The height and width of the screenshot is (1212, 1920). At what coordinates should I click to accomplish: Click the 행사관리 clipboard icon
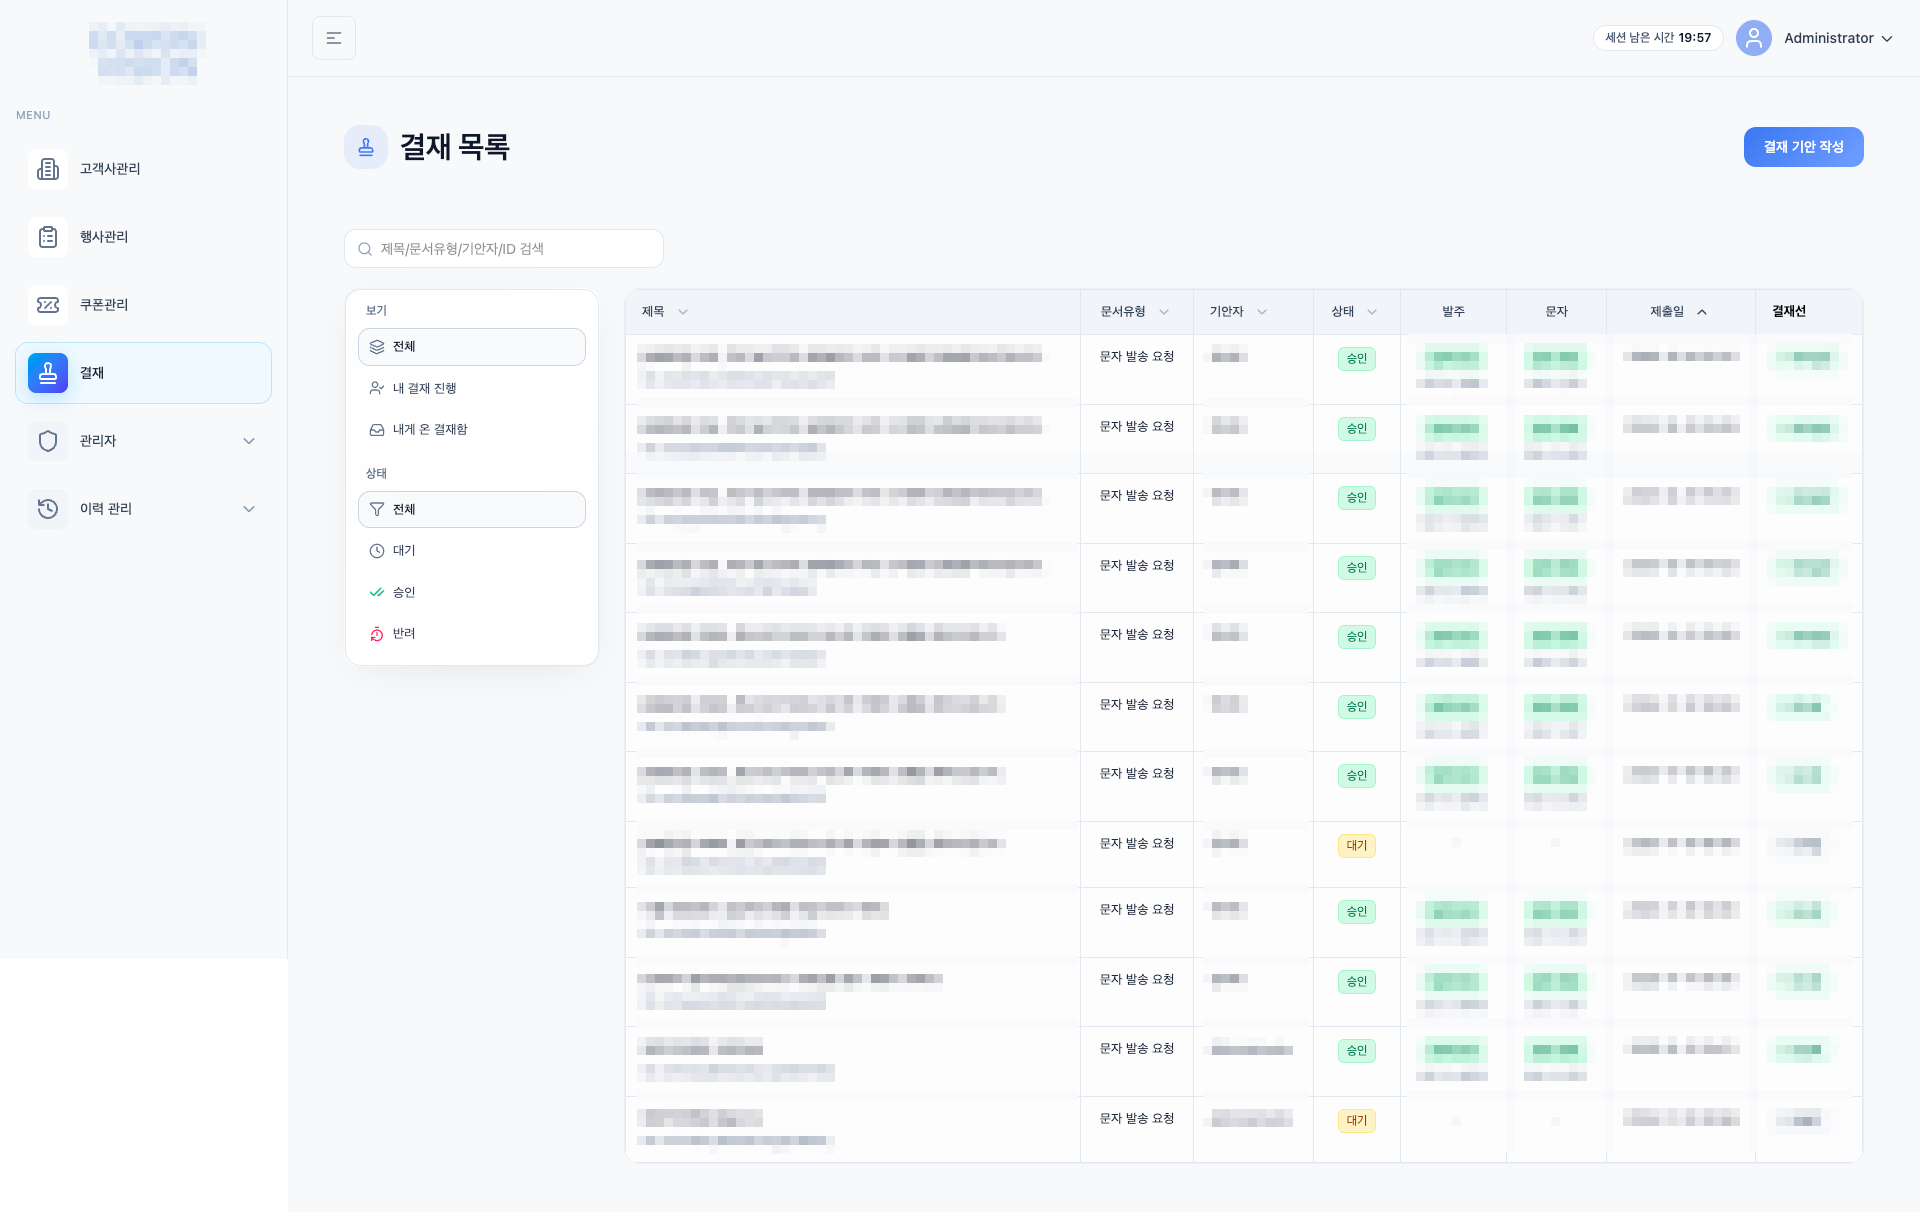[x=48, y=237]
